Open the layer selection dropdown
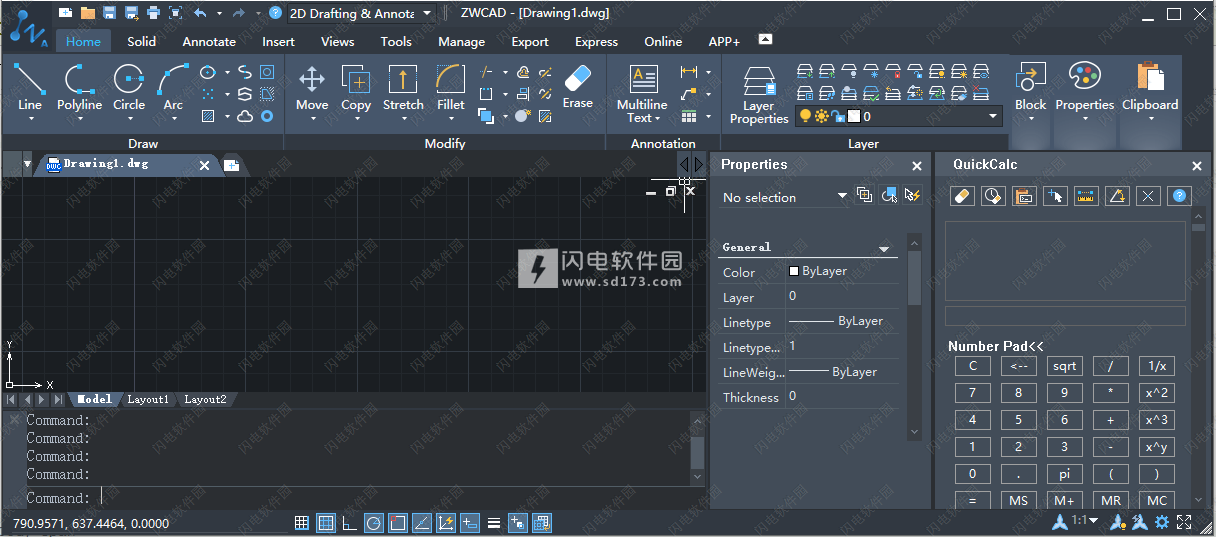 (x=993, y=116)
